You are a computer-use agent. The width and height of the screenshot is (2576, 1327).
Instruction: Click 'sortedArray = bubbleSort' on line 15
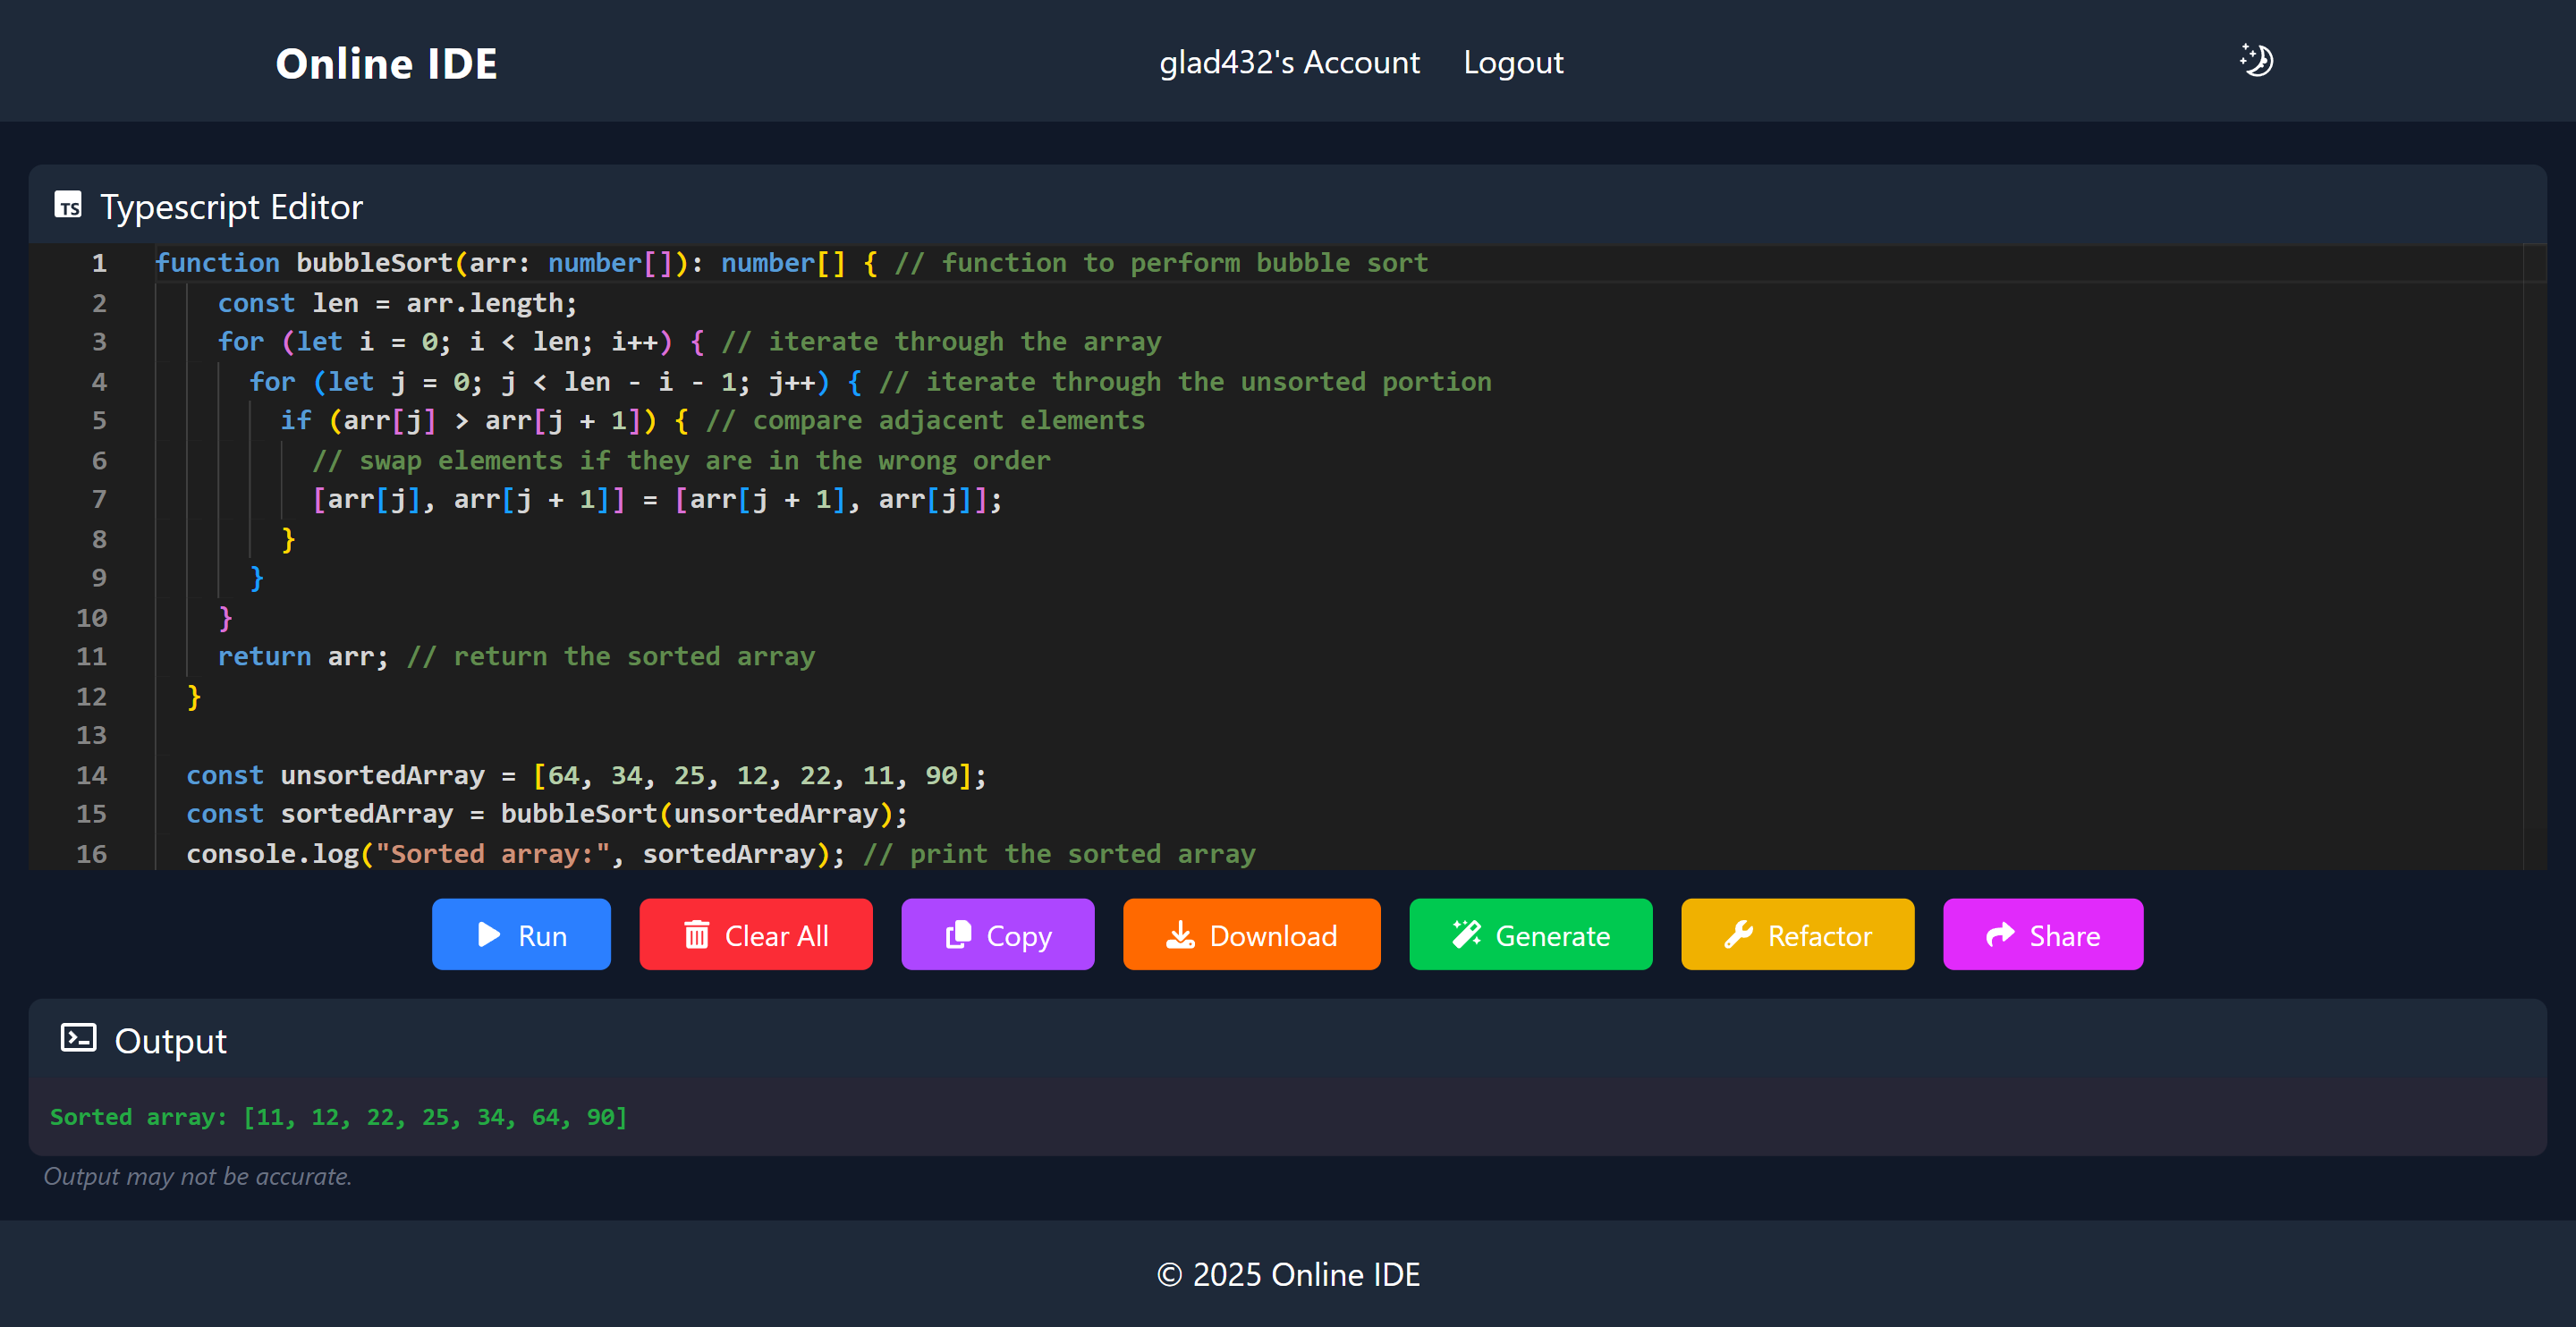point(469,814)
